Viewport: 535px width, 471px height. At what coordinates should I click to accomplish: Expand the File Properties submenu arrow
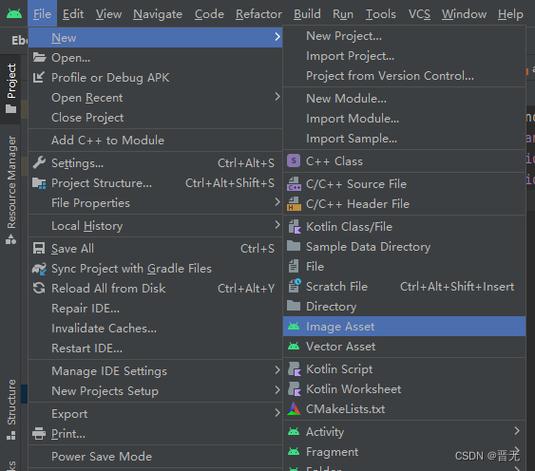[277, 202]
